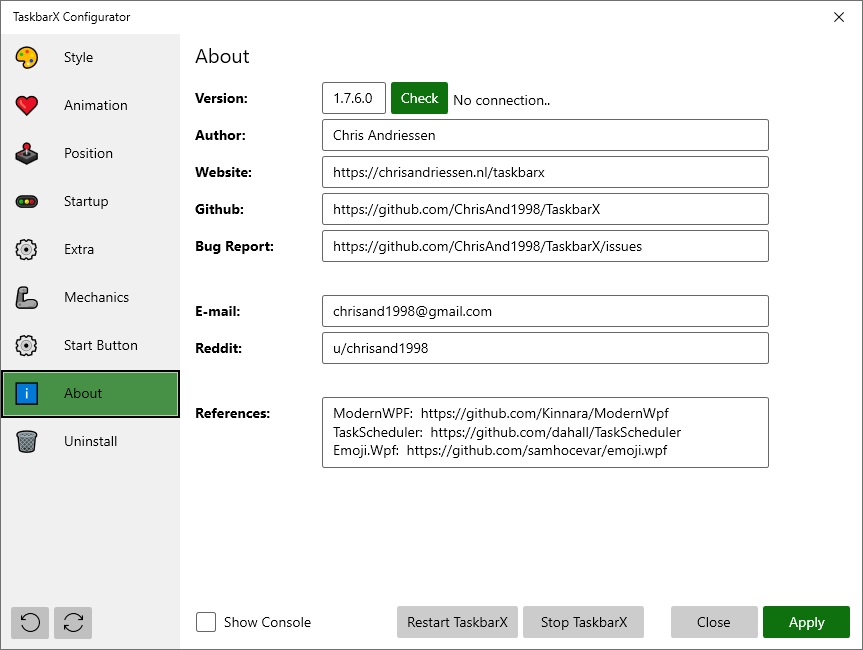Click the blue info About icon
The image size is (863, 650).
(26, 394)
